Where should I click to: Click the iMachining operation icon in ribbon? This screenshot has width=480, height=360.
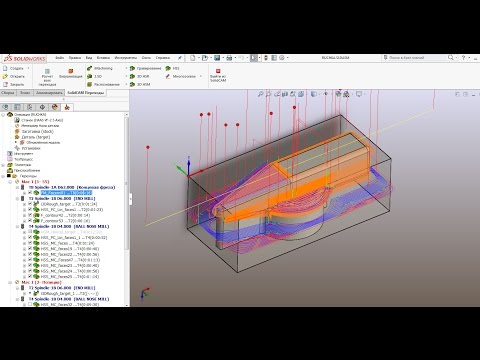tap(89, 68)
